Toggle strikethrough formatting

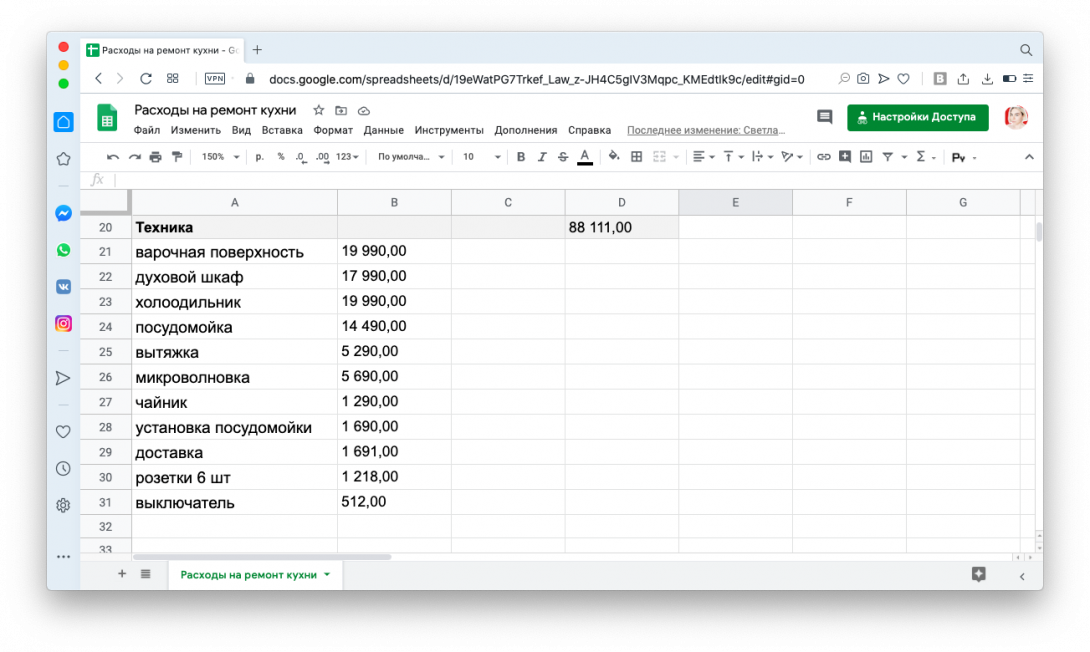563,157
